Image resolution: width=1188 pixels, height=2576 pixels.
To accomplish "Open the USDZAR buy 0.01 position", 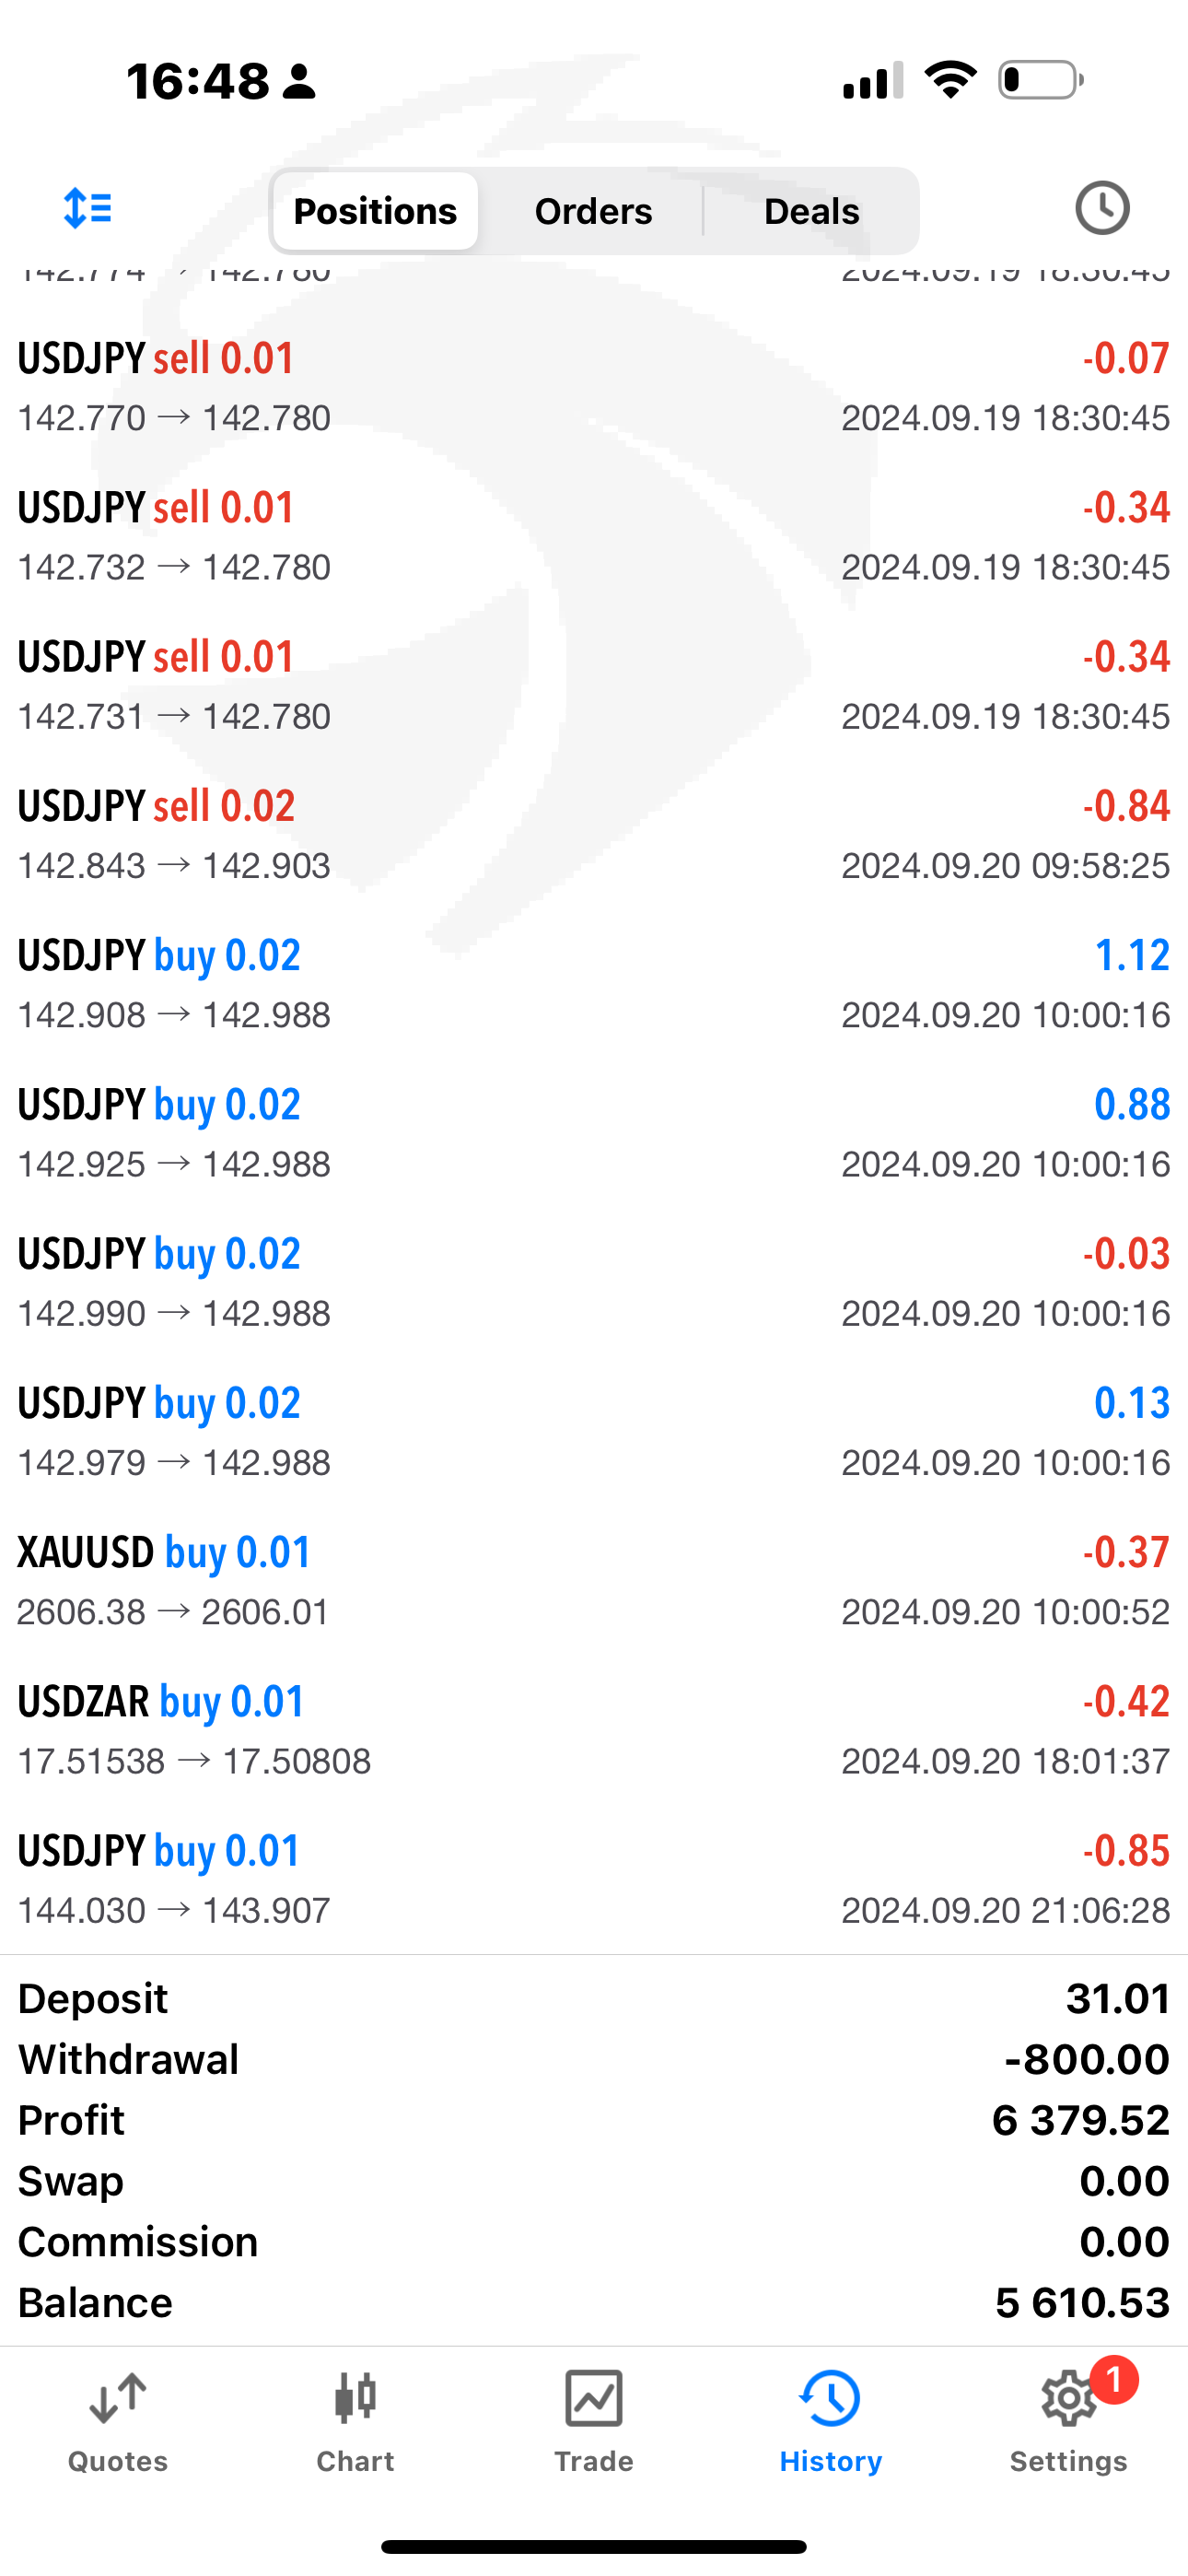I will click(594, 1730).
